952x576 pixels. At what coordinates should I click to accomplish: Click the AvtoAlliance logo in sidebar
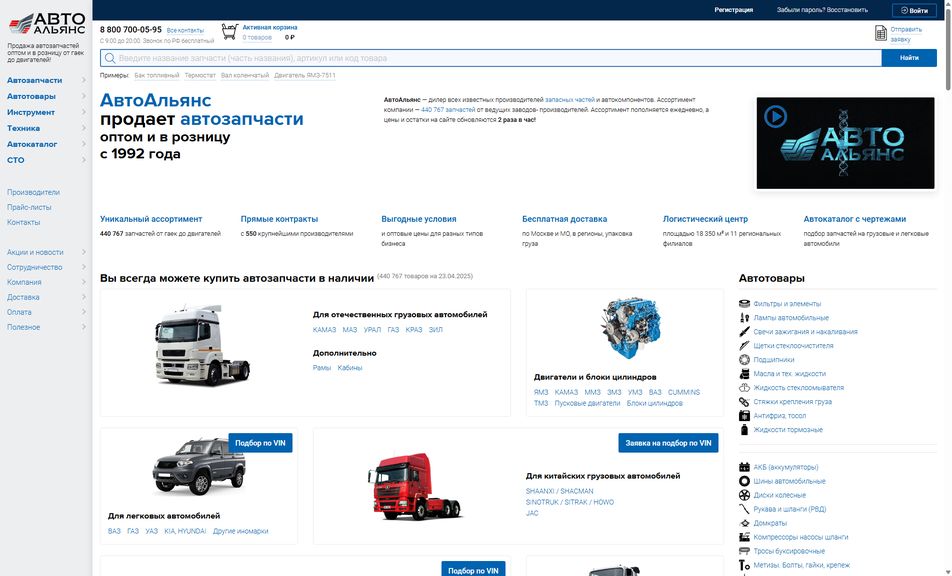[x=46, y=23]
